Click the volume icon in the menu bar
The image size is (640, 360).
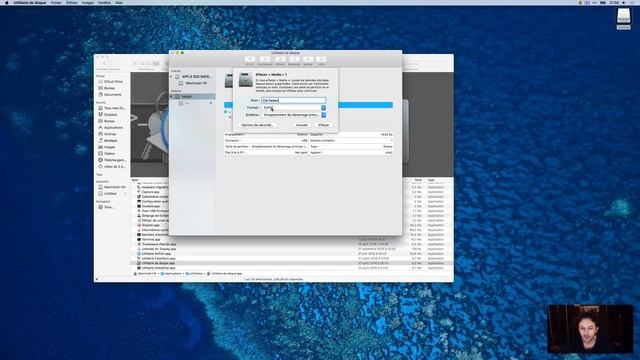623,2
